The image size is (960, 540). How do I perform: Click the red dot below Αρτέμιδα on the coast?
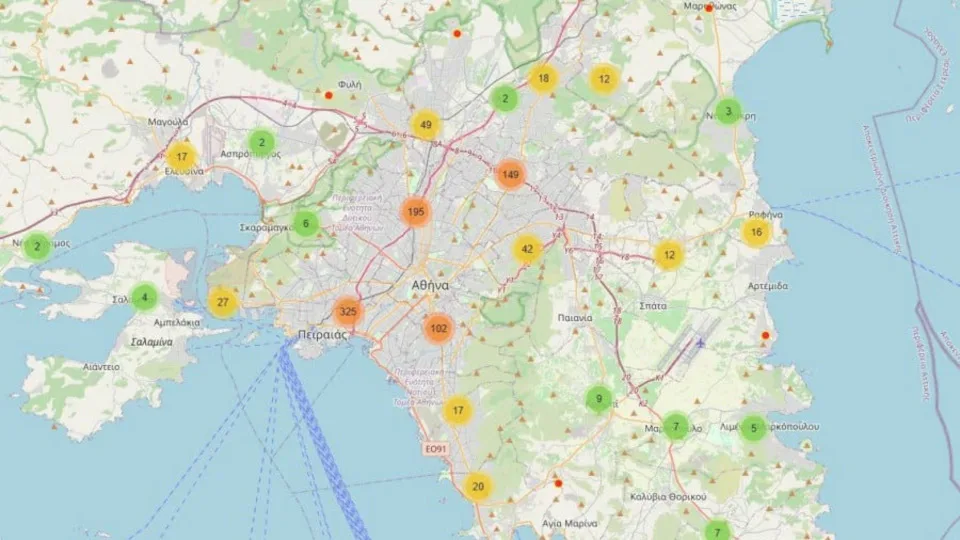[x=765, y=336]
